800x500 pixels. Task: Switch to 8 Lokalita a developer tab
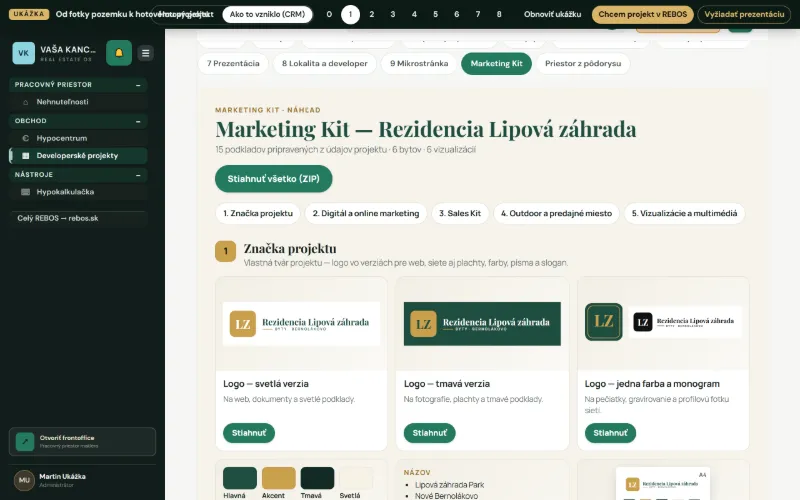(325, 63)
